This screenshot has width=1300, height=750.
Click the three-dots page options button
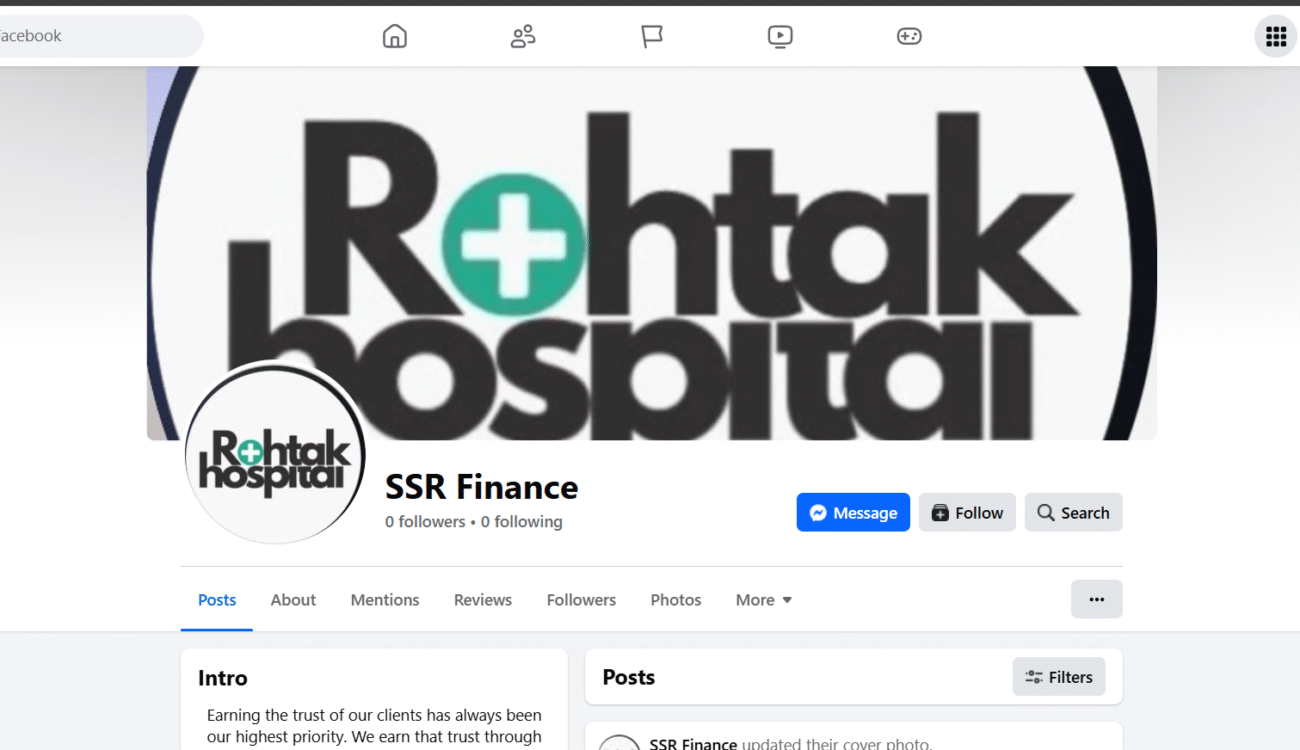(x=1097, y=599)
